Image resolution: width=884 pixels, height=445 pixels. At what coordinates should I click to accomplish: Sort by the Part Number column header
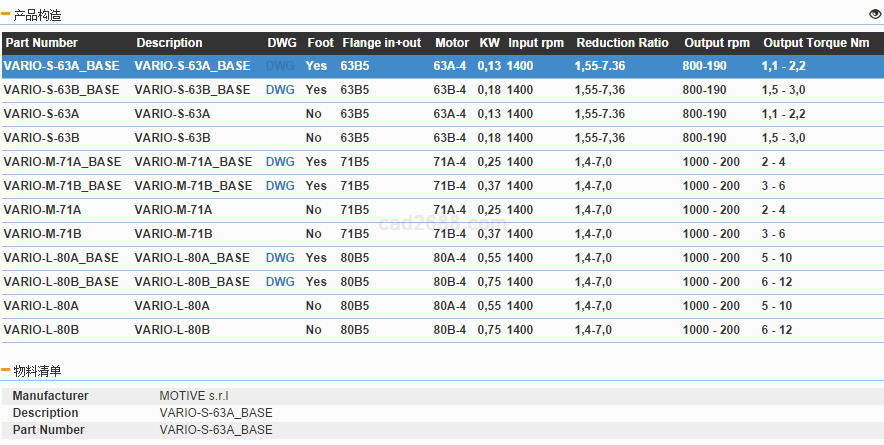41,43
